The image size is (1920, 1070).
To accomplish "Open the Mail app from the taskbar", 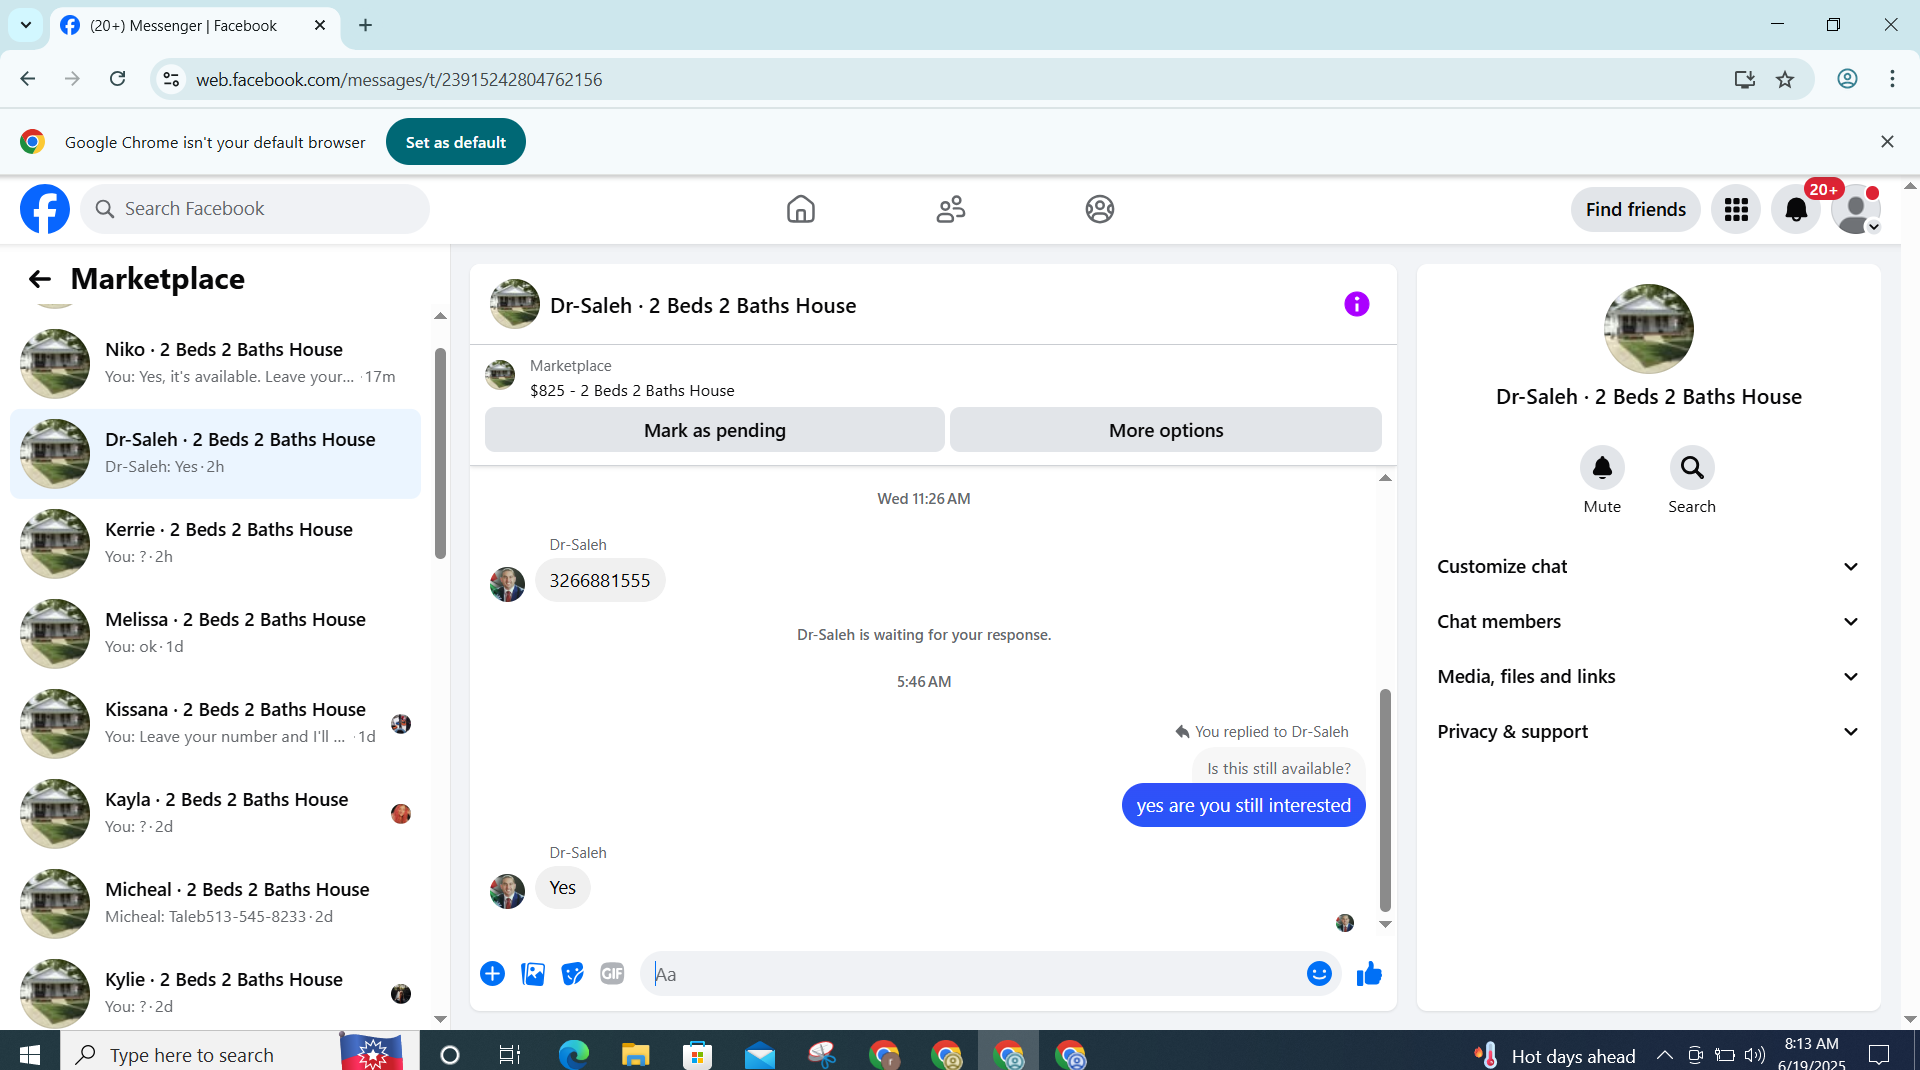I will 759,1054.
